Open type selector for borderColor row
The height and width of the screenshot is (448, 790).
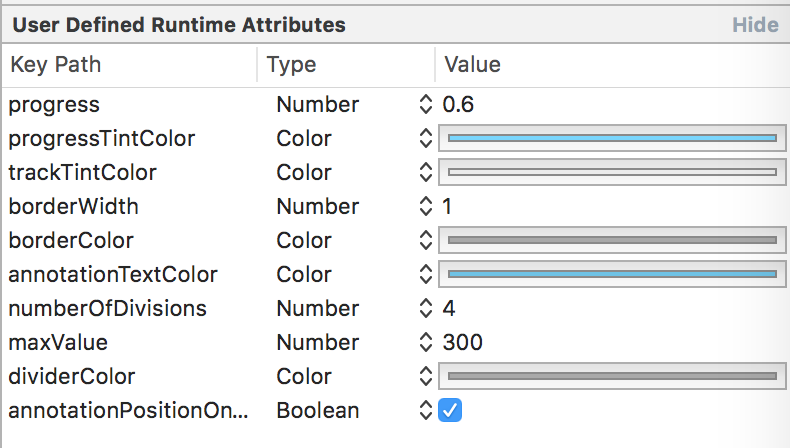click(x=424, y=240)
